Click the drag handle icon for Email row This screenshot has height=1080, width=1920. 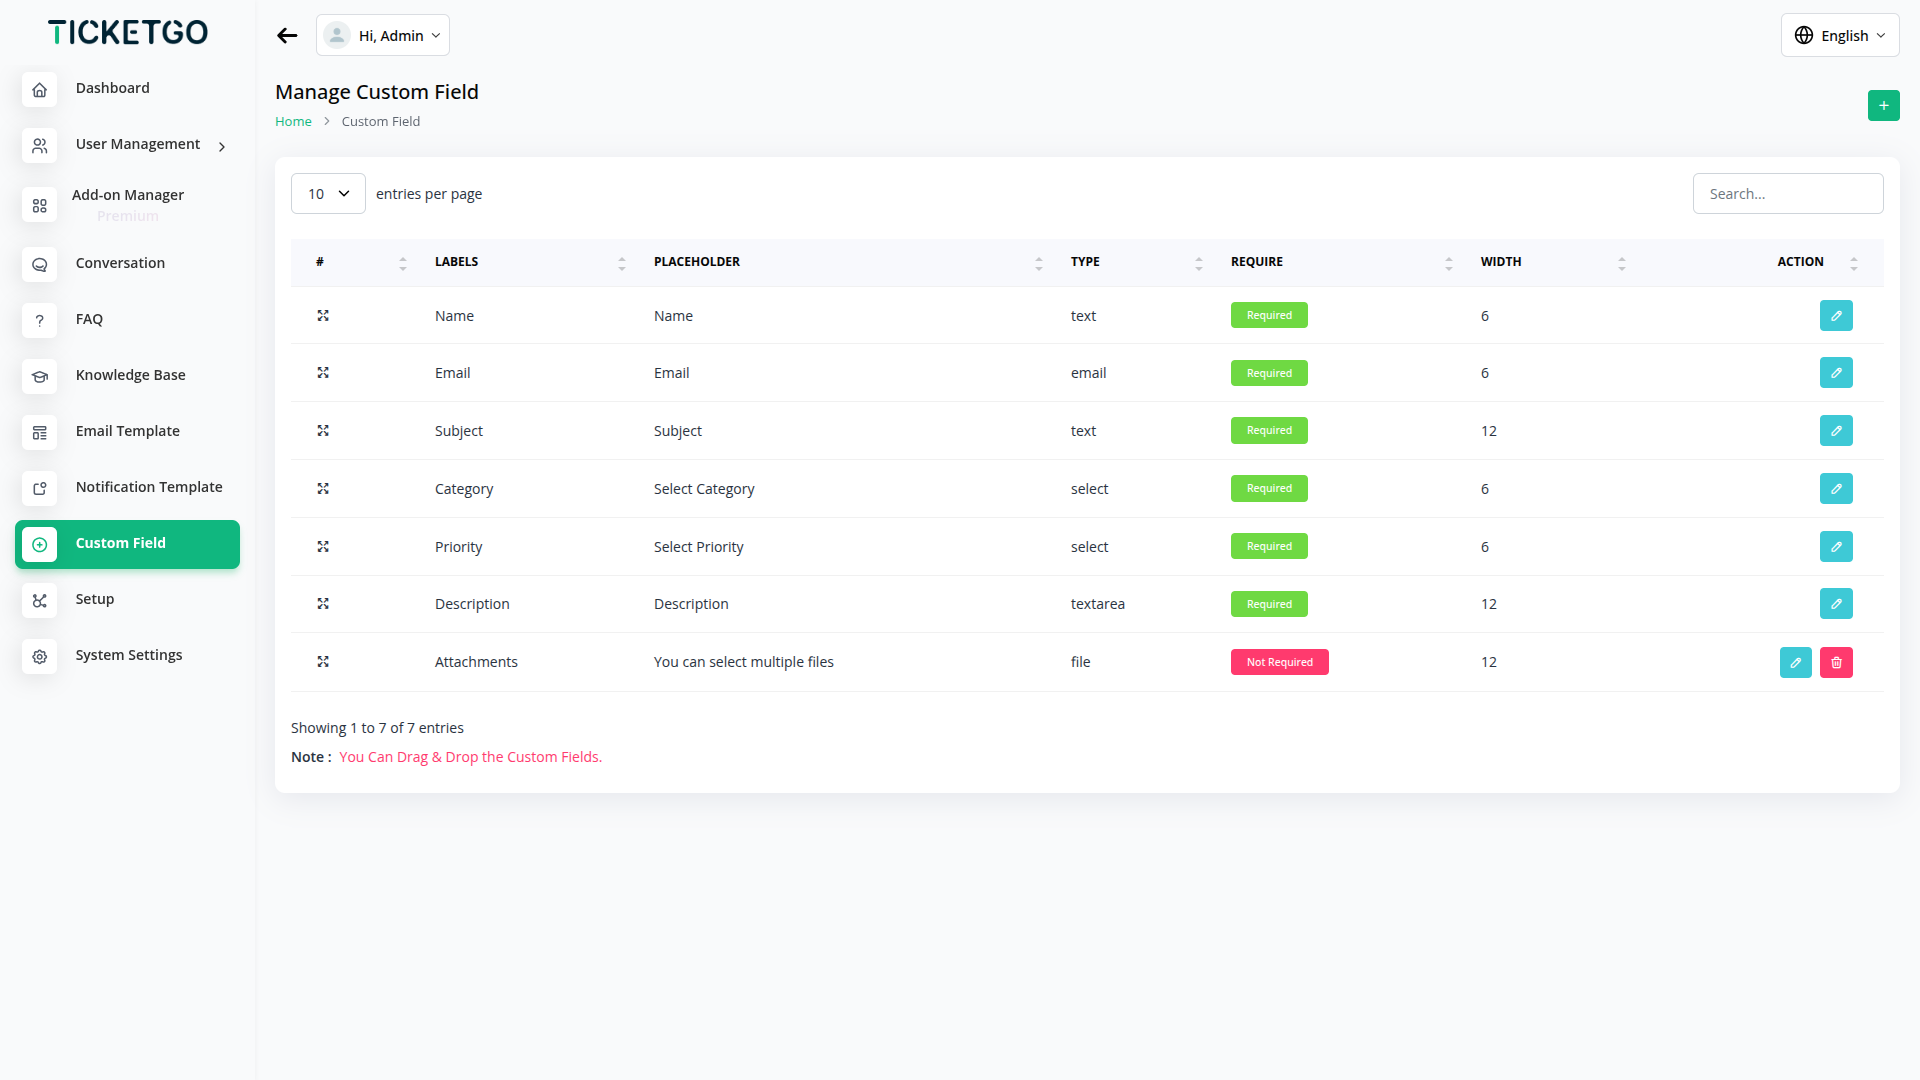pos(323,373)
